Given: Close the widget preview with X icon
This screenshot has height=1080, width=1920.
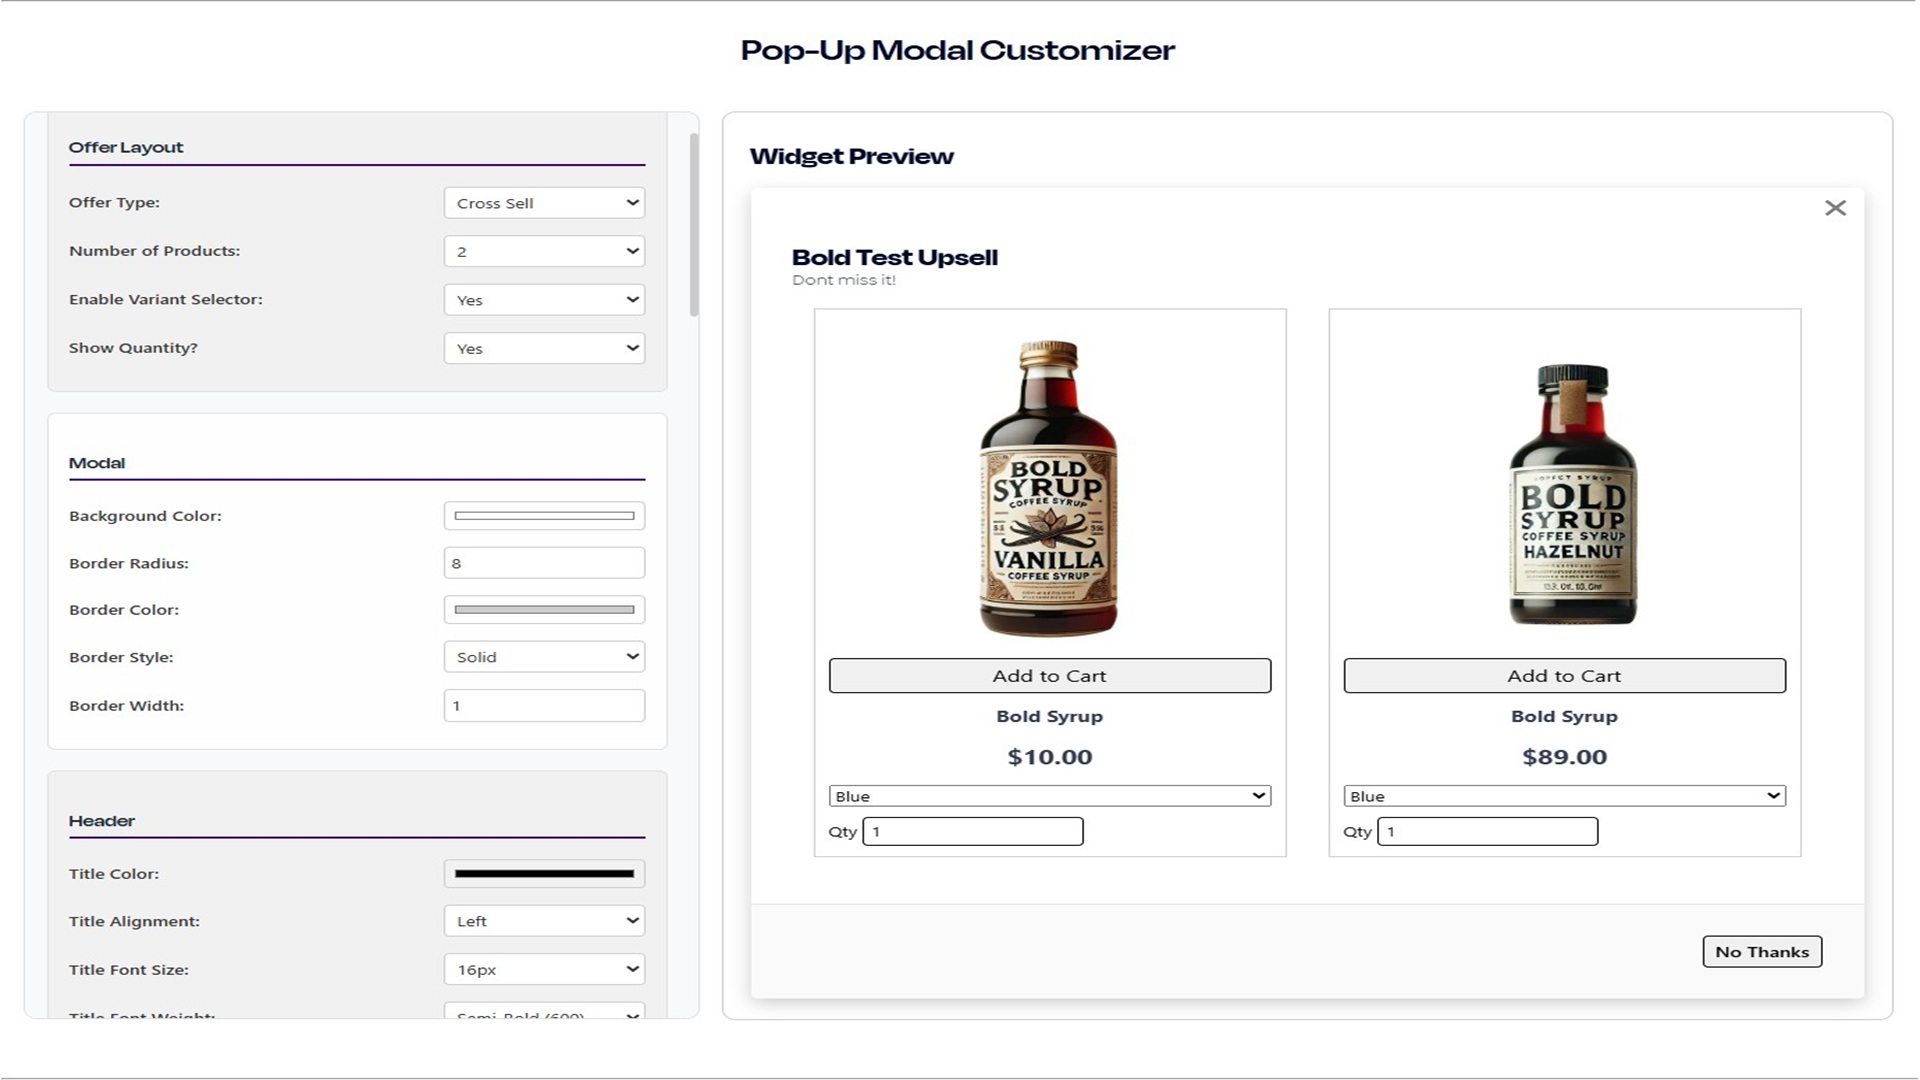Looking at the screenshot, I should 1835,208.
